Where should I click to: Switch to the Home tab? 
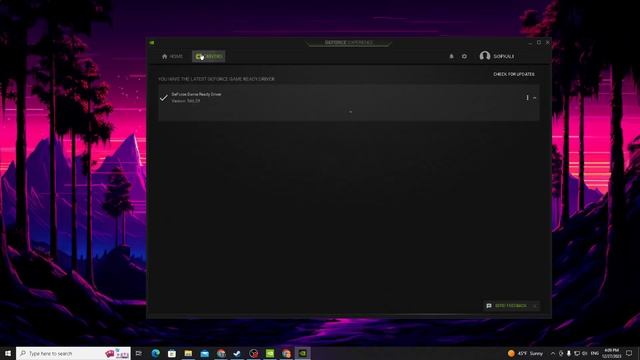[172, 56]
